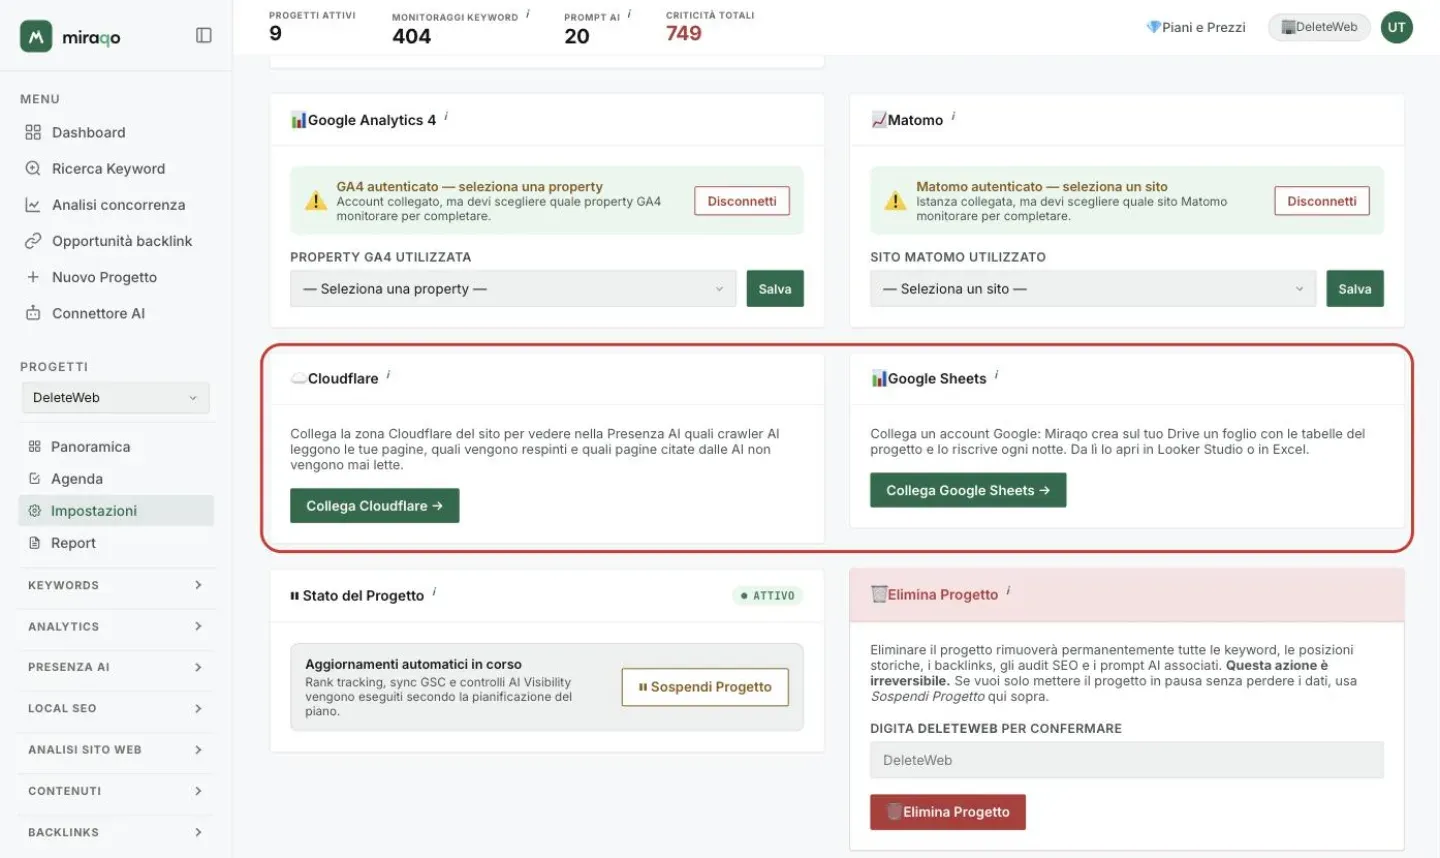This screenshot has width=1440, height=858.
Task: Expand the KEYWORDS section
Action: point(116,585)
